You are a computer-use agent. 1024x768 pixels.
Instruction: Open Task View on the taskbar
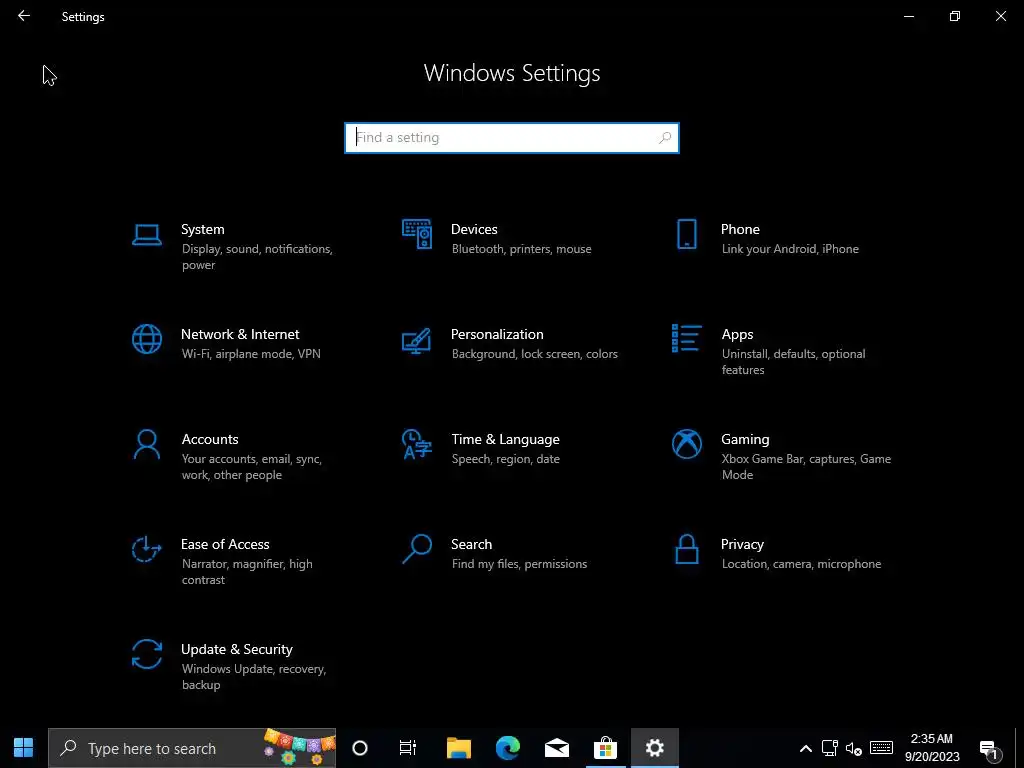tap(408, 748)
